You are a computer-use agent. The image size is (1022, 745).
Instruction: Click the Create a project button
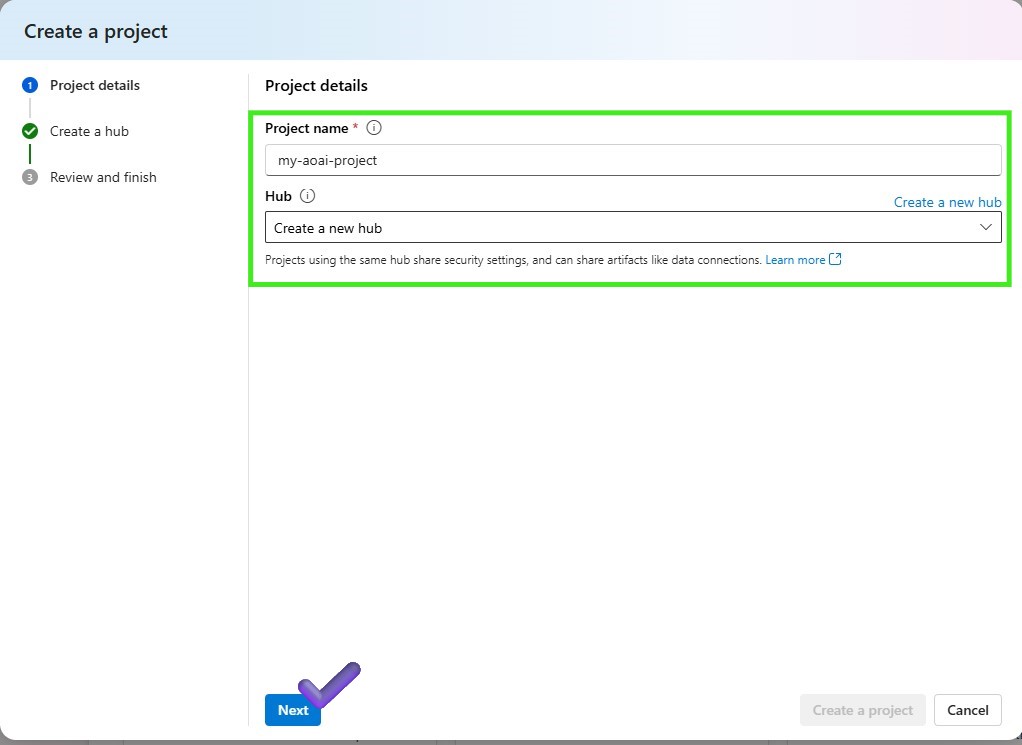[862, 710]
